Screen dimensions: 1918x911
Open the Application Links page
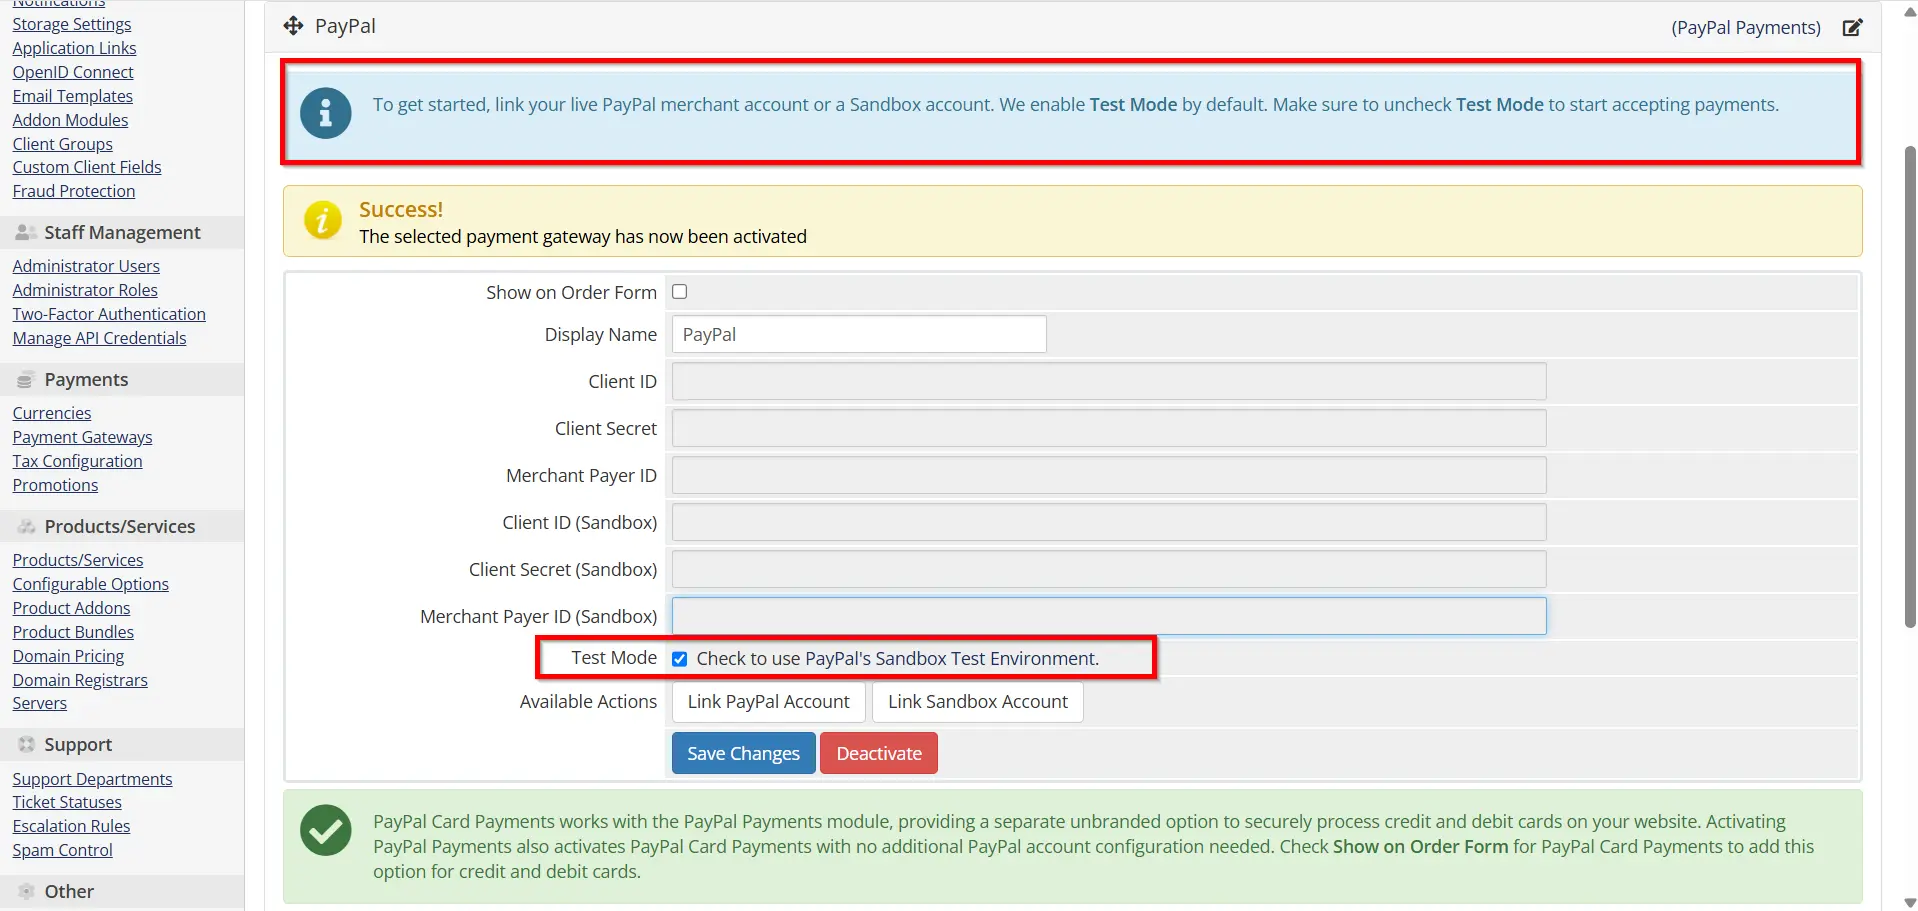(74, 48)
